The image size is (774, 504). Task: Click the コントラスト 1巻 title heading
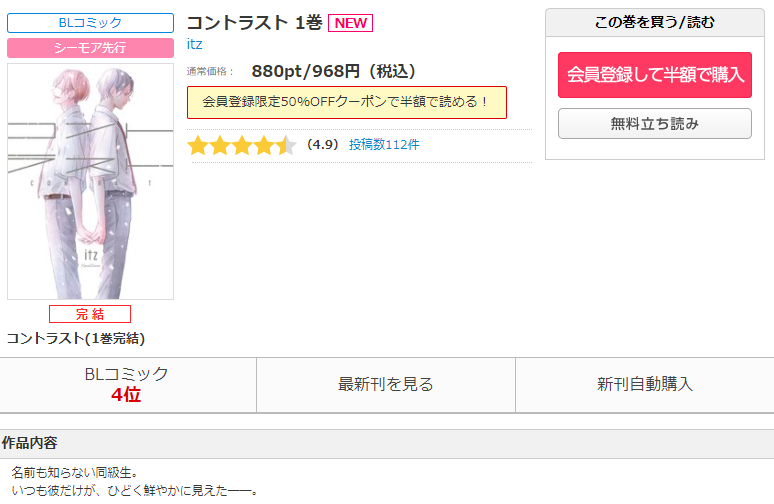point(254,23)
